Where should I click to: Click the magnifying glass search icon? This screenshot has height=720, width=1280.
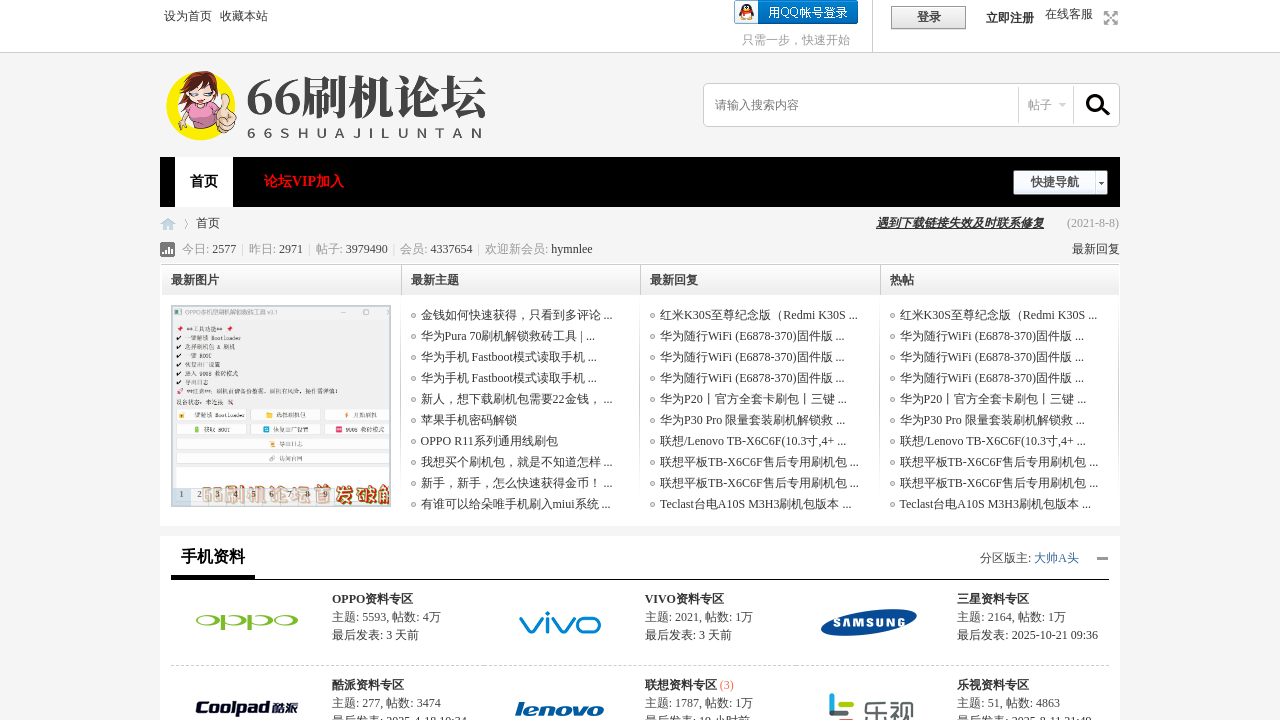click(1097, 105)
